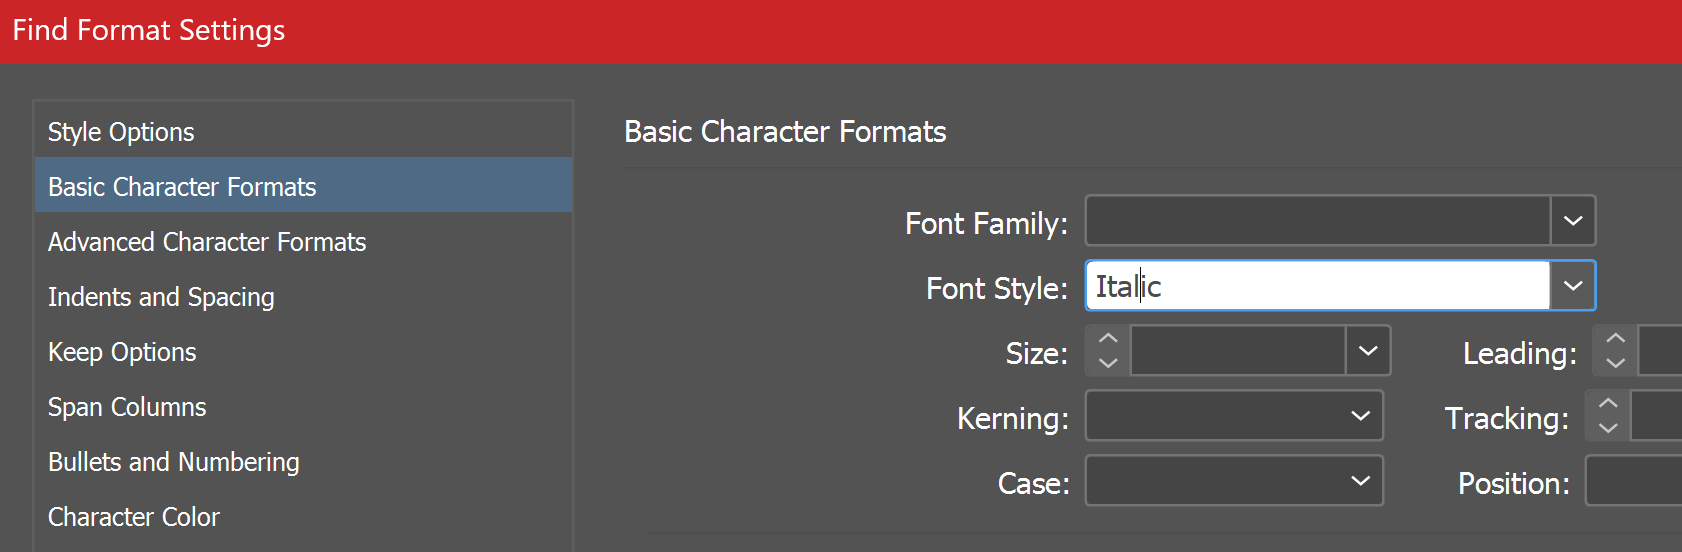Viewport: 1682px width, 552px height.
Task: Open the Size presets dropdown
Action: coord(1367,351)
